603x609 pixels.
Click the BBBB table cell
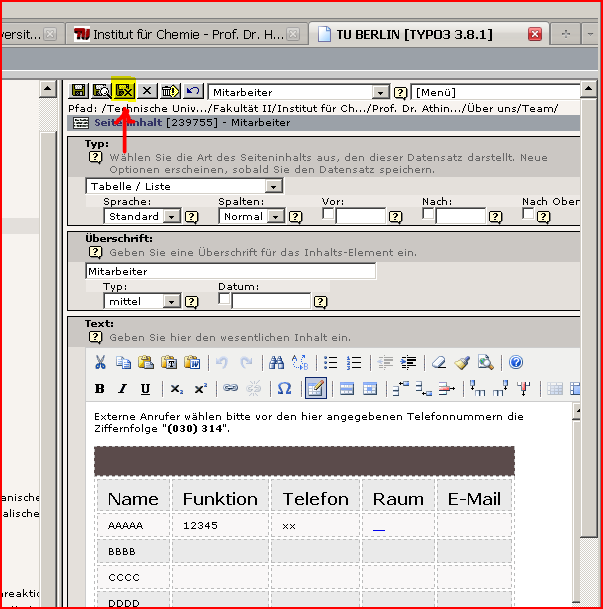(x=134, y=551)
